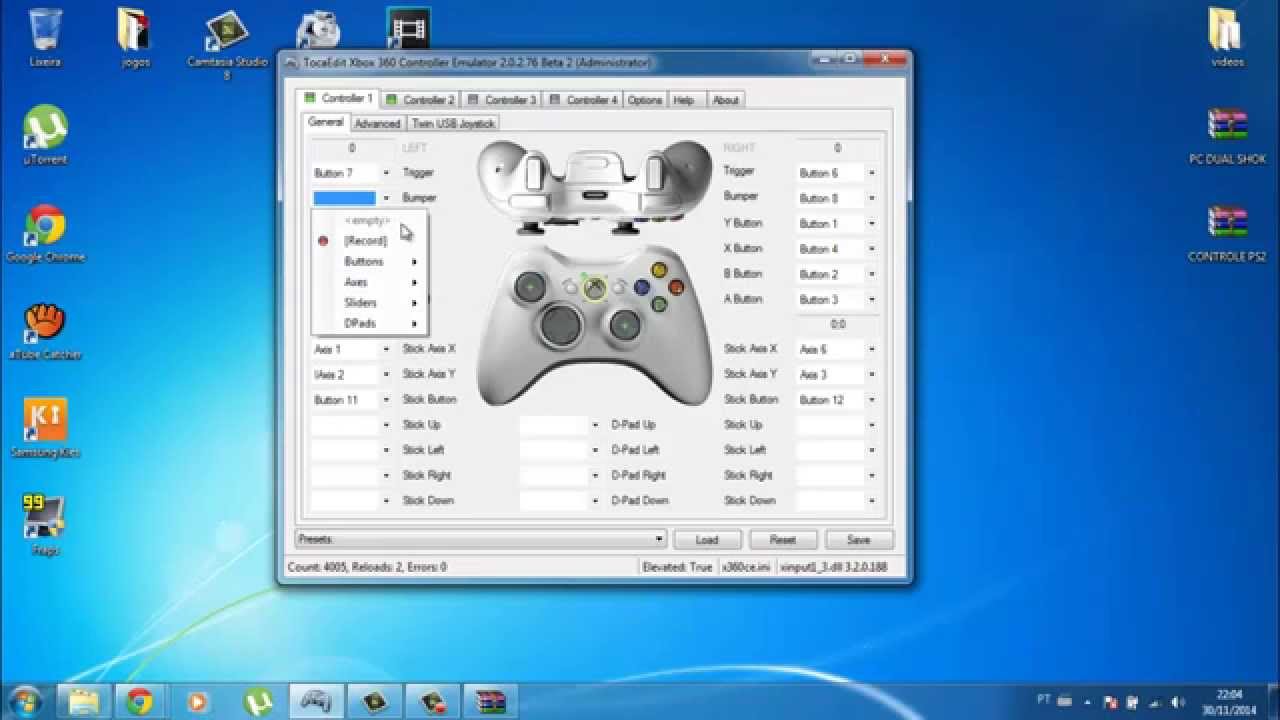Launch Camtasia Studio 8 desktop shortcut
1280x720 pixels.
(227, 44)
